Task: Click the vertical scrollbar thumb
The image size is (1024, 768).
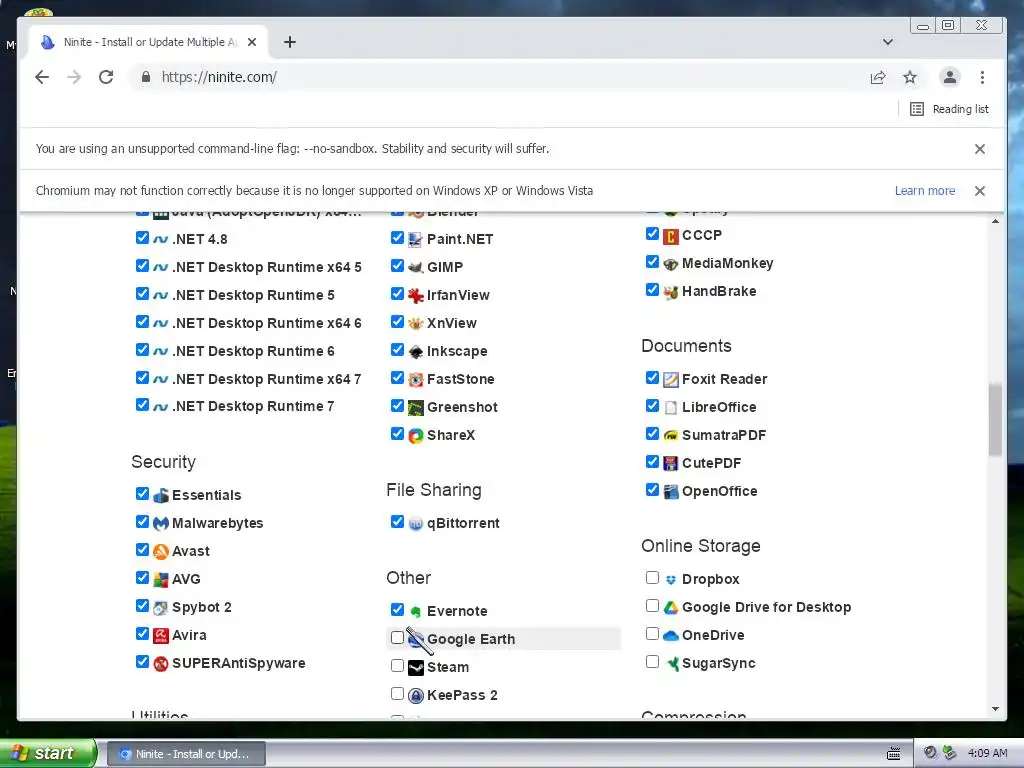Action: [x=995, y=419]
